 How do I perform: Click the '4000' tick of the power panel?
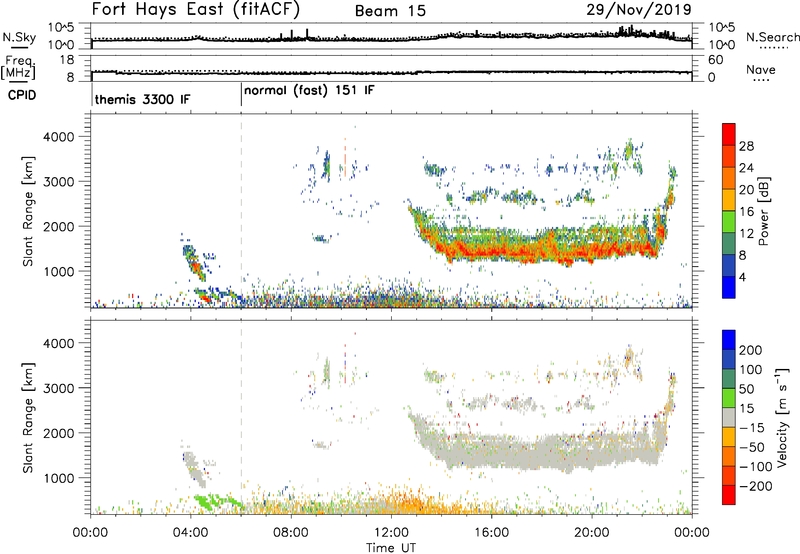pyautogui.click(x=59, y=137)
